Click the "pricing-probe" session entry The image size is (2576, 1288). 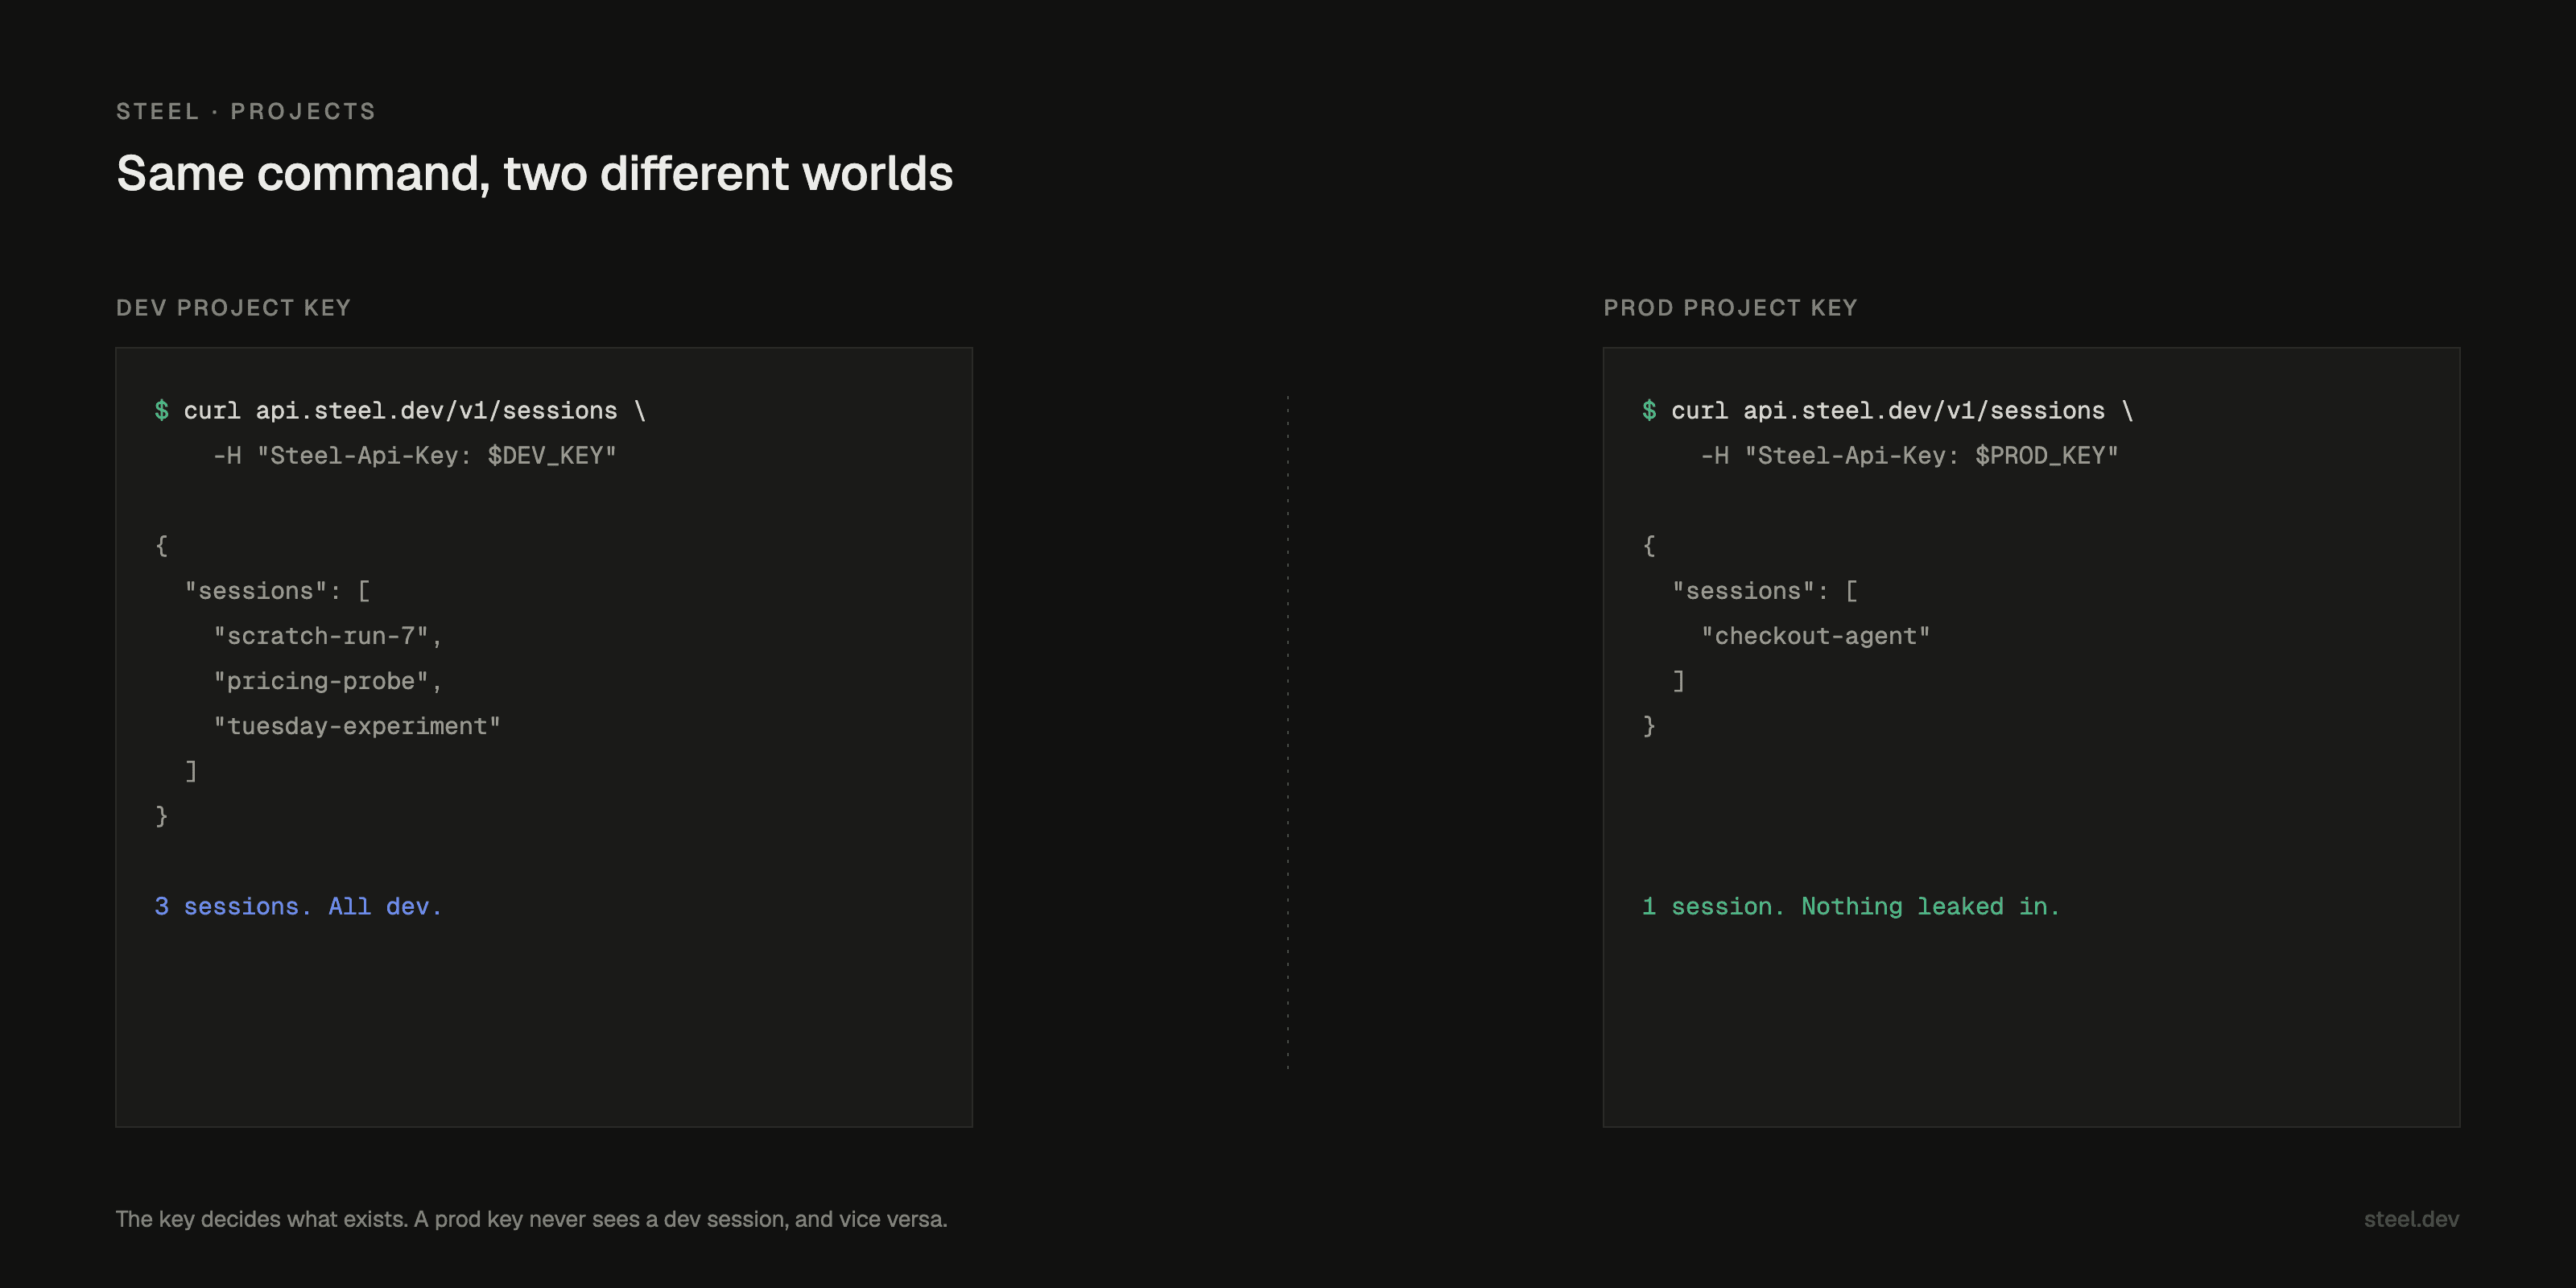(x=327, y=681)
